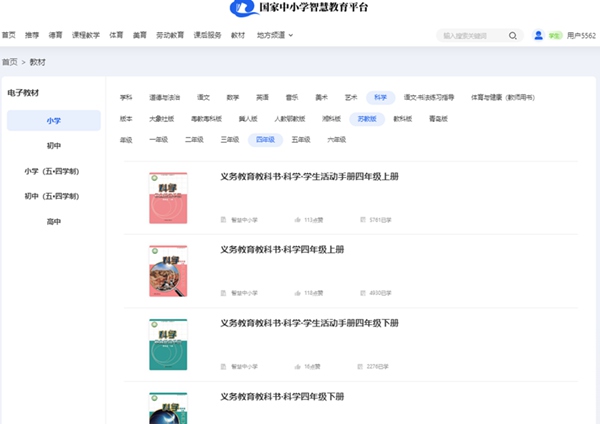
Task: Click the source icon for 学生活动手册四年级下册
Action: [x=223, y=367]
